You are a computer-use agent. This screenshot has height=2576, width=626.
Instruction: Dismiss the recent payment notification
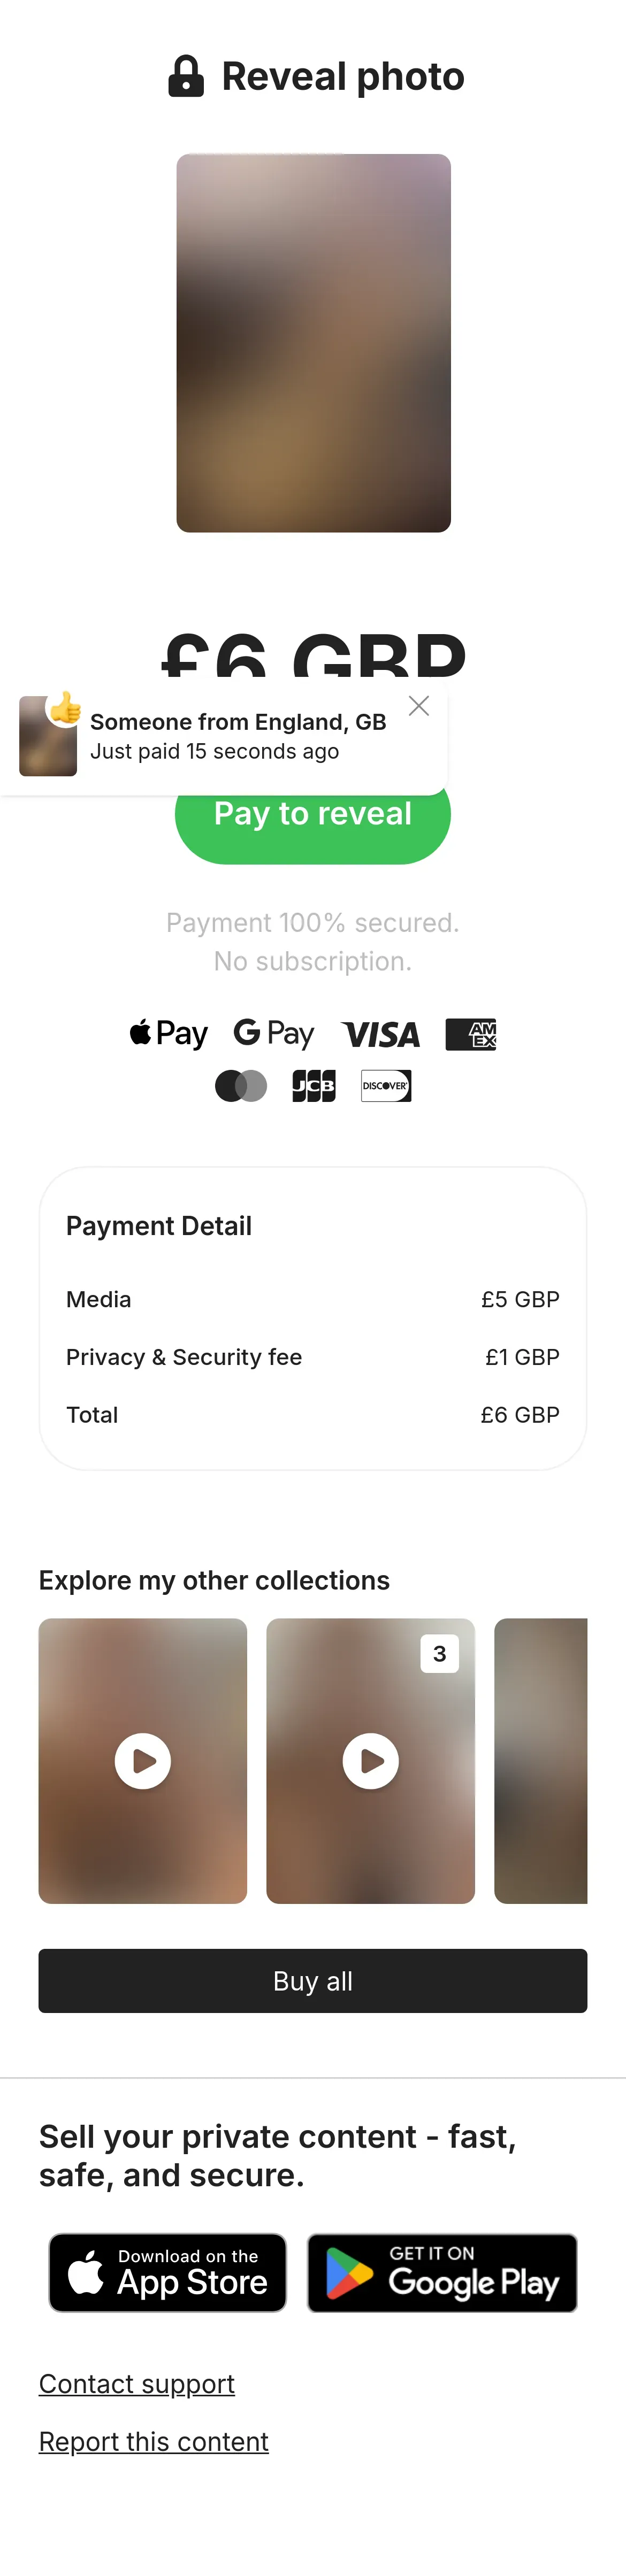(x=419, y=706)
